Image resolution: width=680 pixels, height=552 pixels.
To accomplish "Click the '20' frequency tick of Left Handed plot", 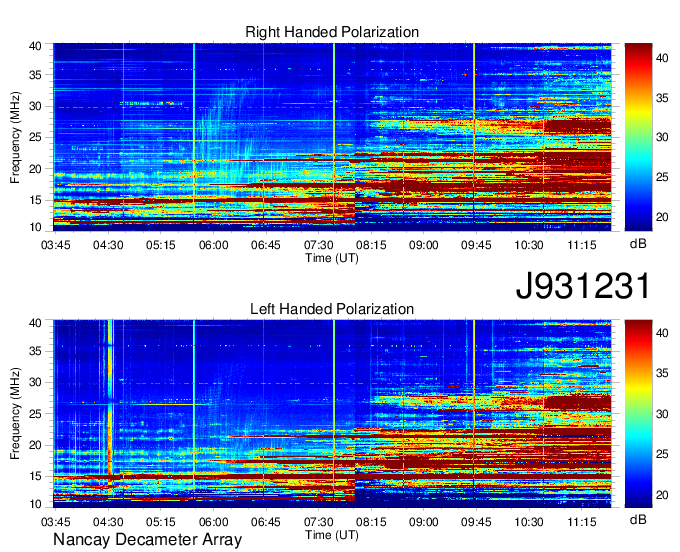I will [35, 445].
